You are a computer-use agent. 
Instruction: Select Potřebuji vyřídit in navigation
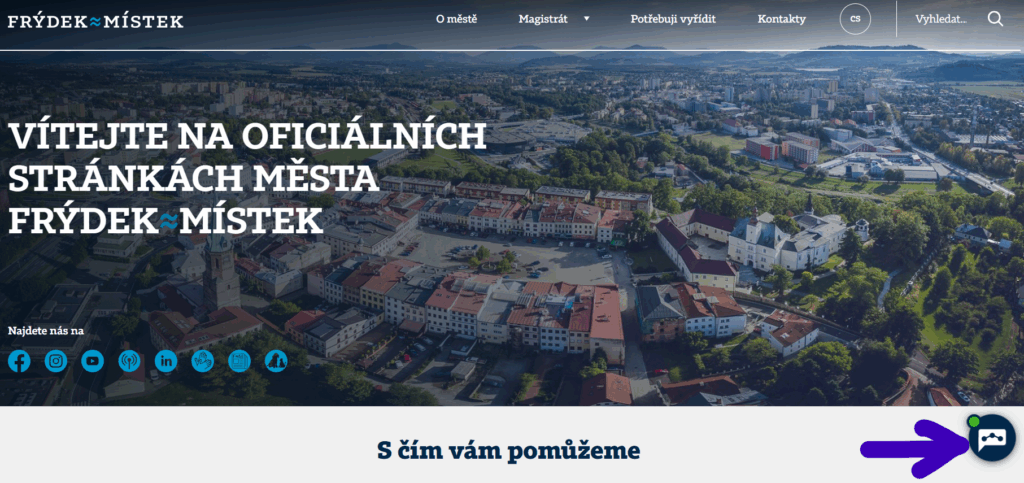tap(673, 19)
